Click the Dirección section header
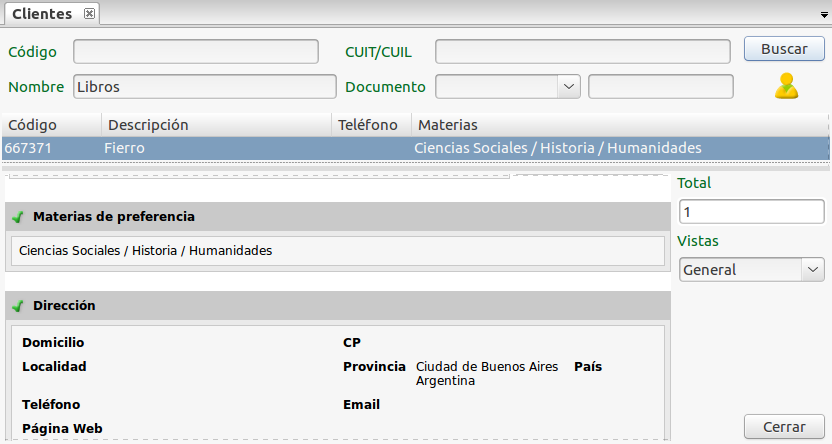This screenshot has width=832, height=444. tap(338, 306)
